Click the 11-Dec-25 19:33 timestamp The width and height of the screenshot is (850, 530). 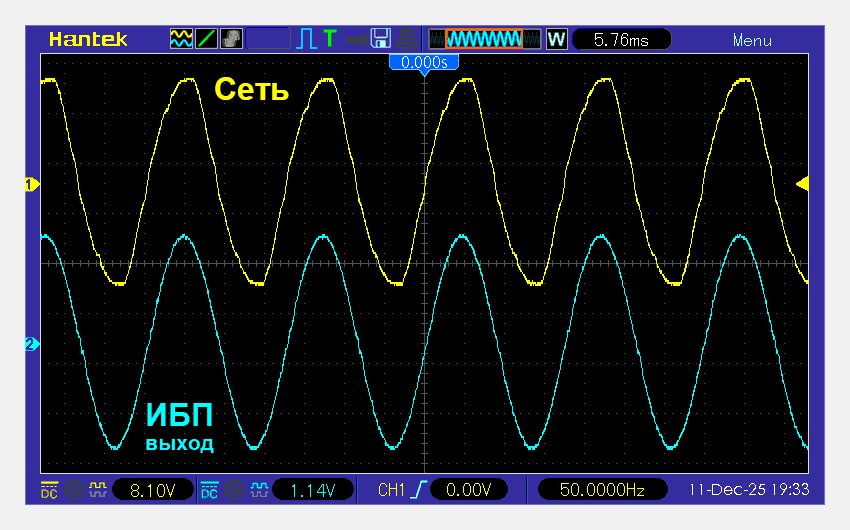click(749, 490)
